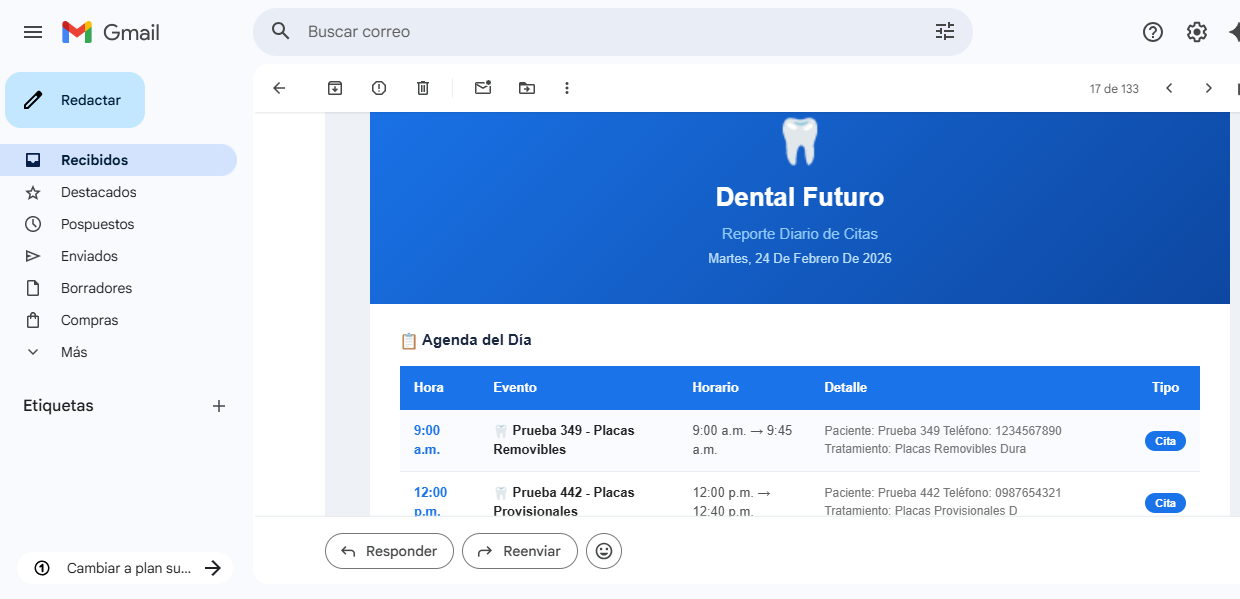Delete email using trash icon
This screenshot has height=599, width=1240.
coord(423,88)
